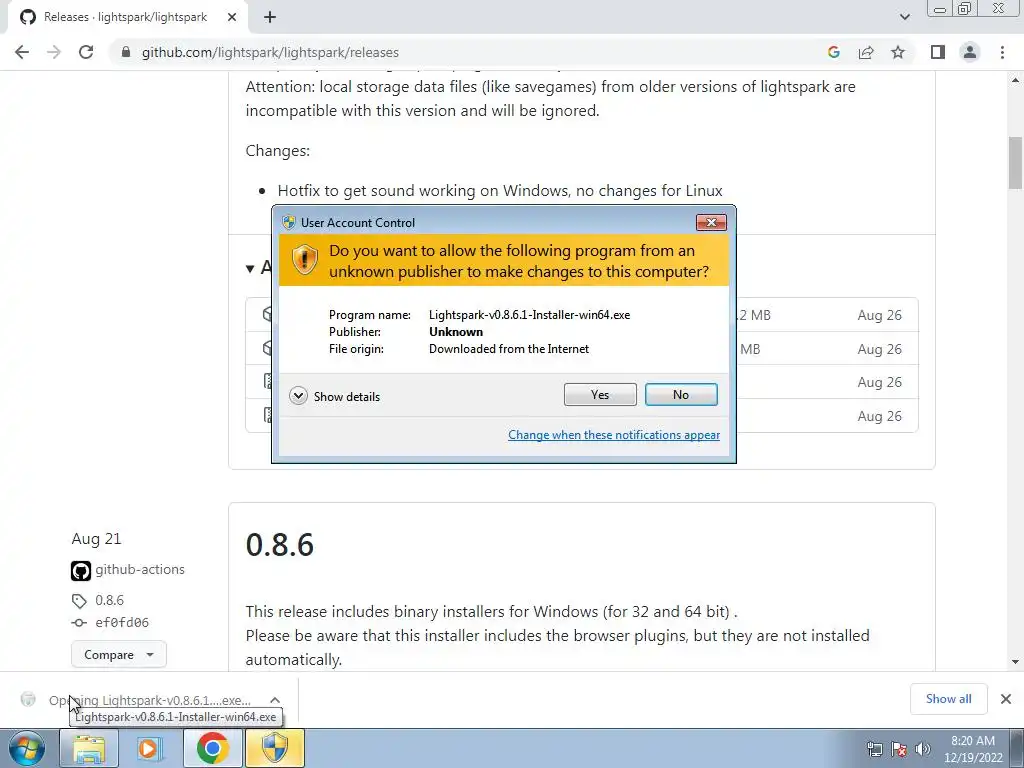Viewport: 1024px width, 768px height.
Task: Close the Releases browser tab
Action: tap(232, 17)
